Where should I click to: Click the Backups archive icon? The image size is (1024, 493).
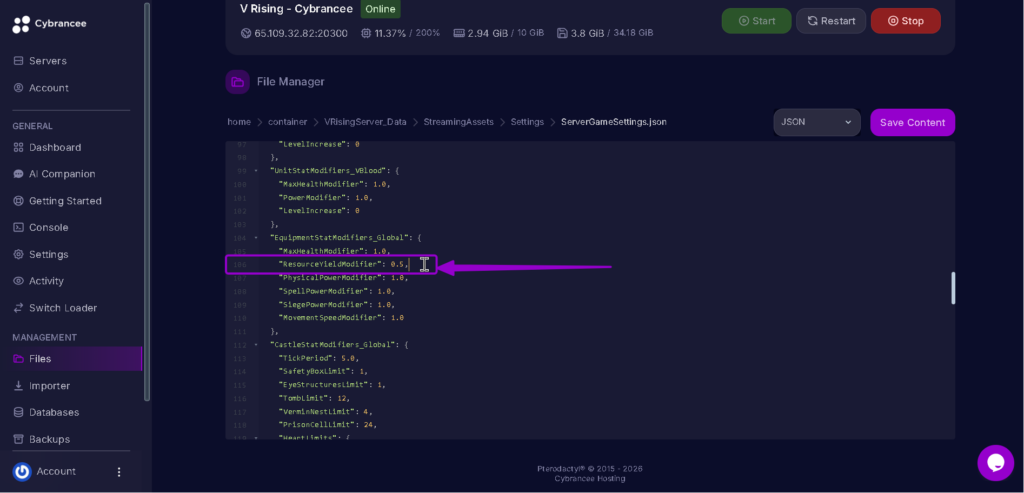(18, 439)
